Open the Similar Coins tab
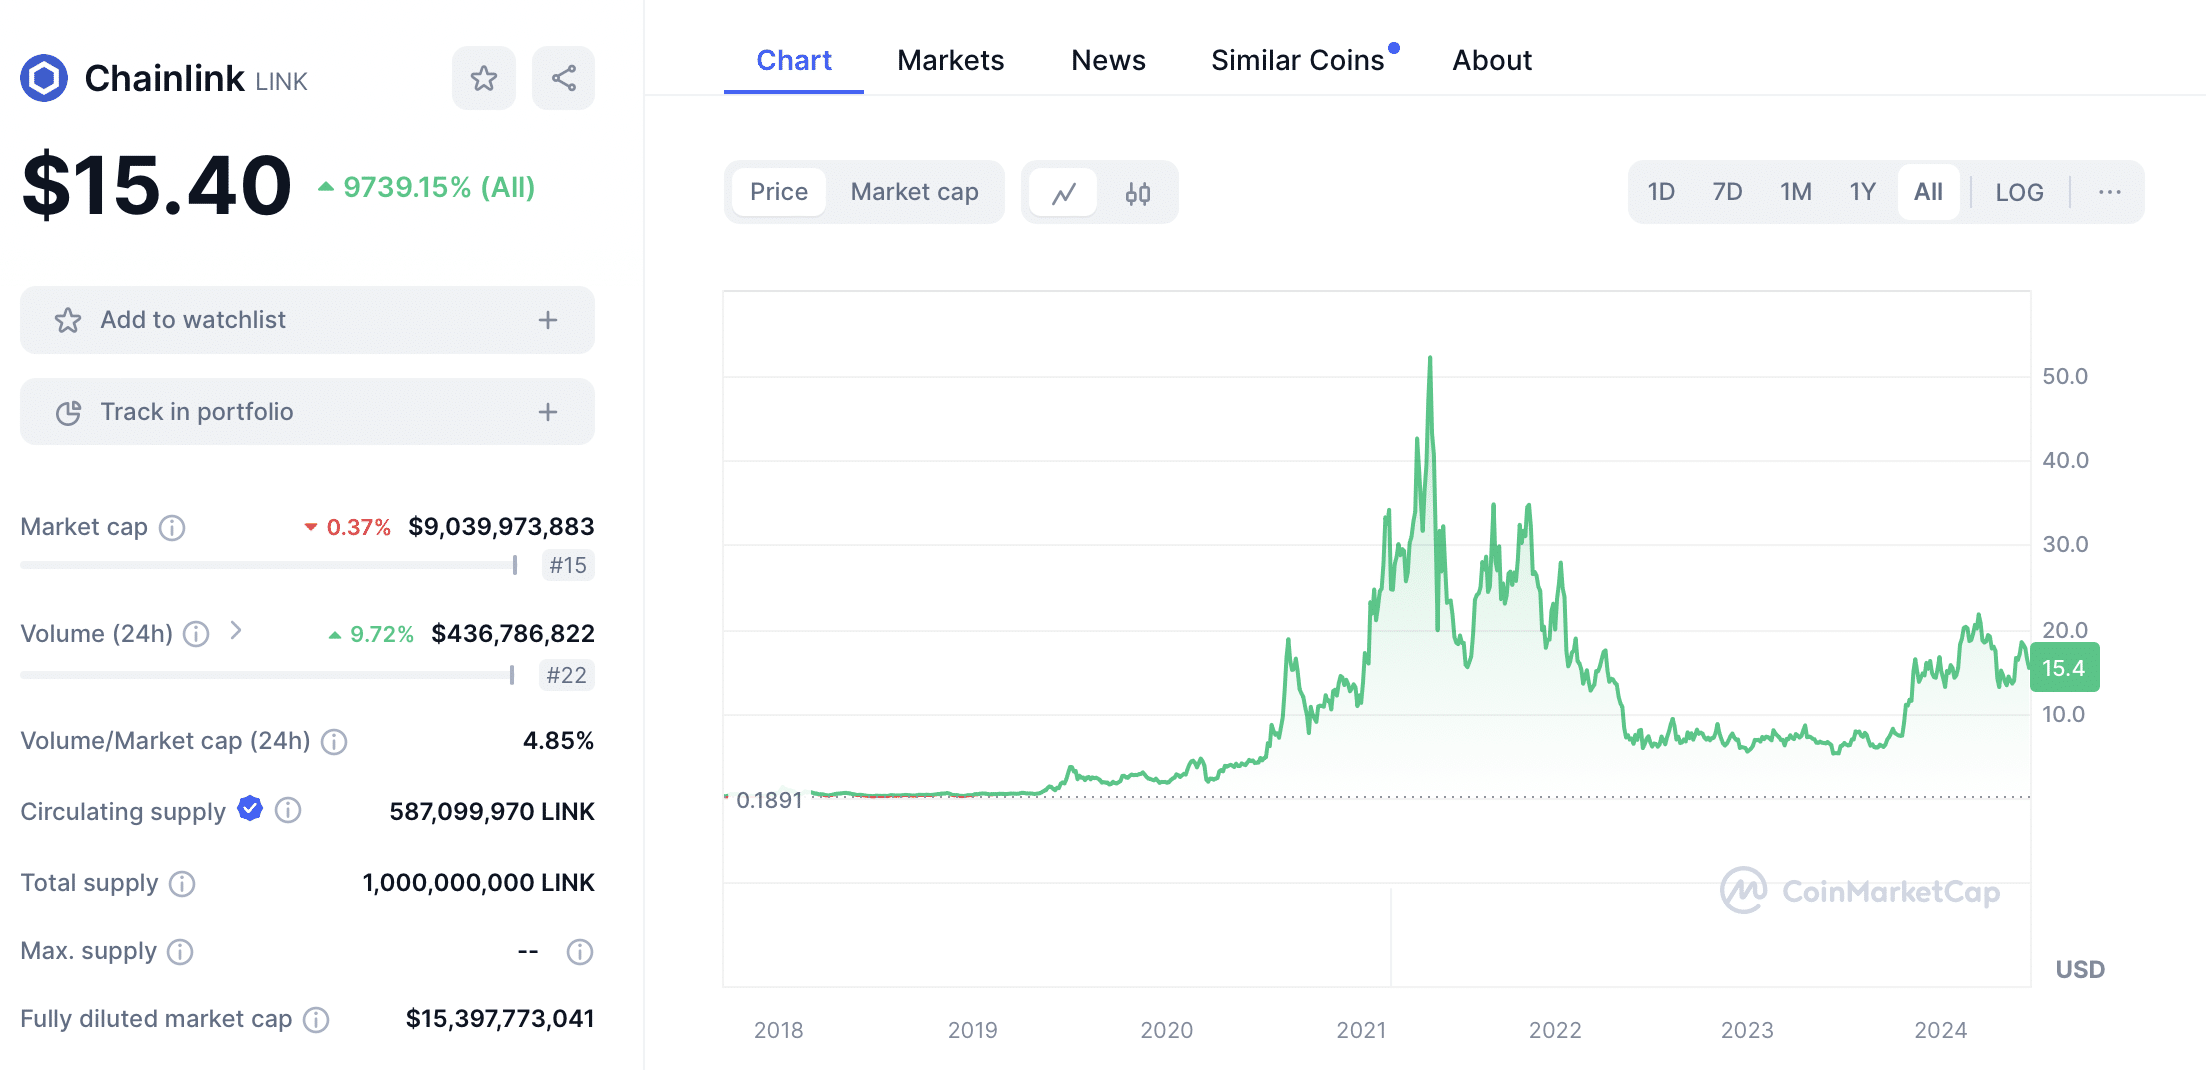2206x1070 pixels. pyautogui.click(x=1298, y=61)
